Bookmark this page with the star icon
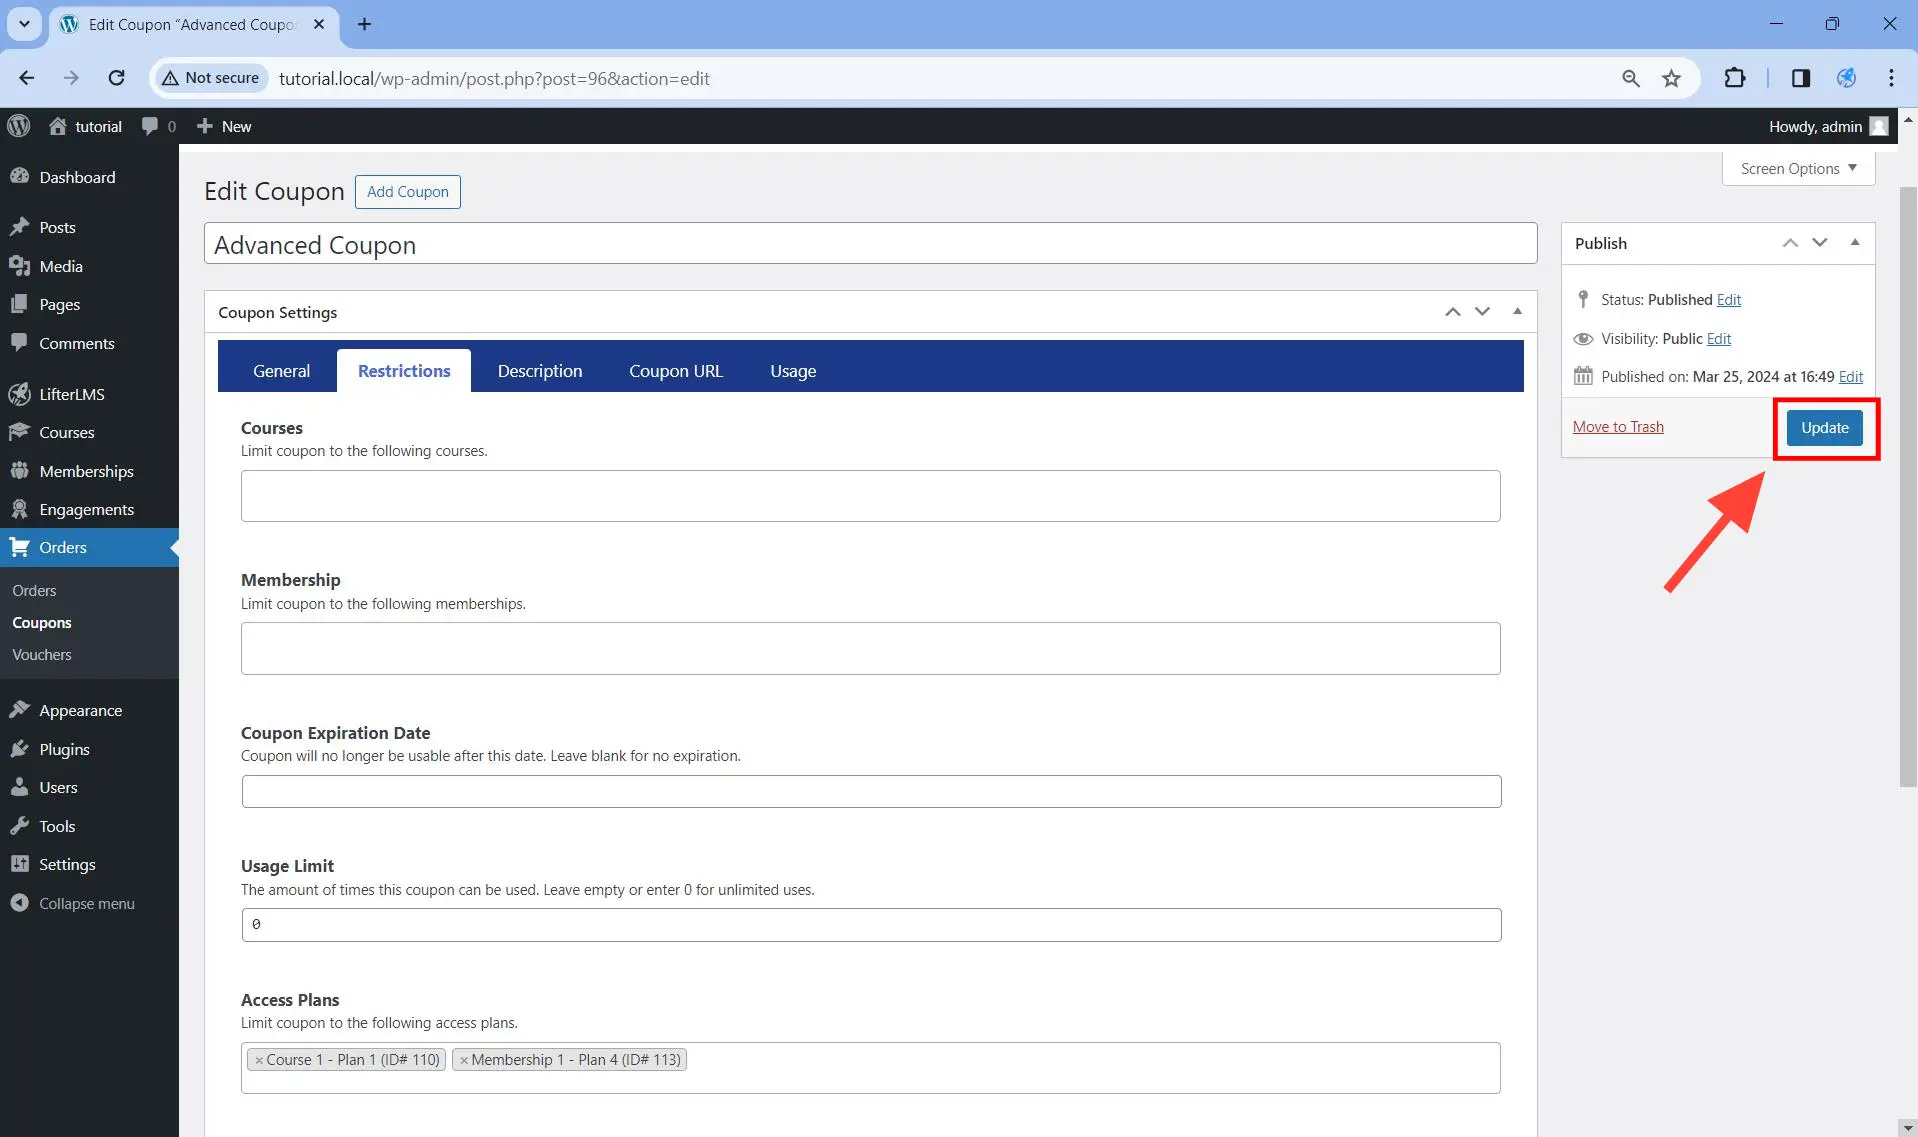 1671,78
